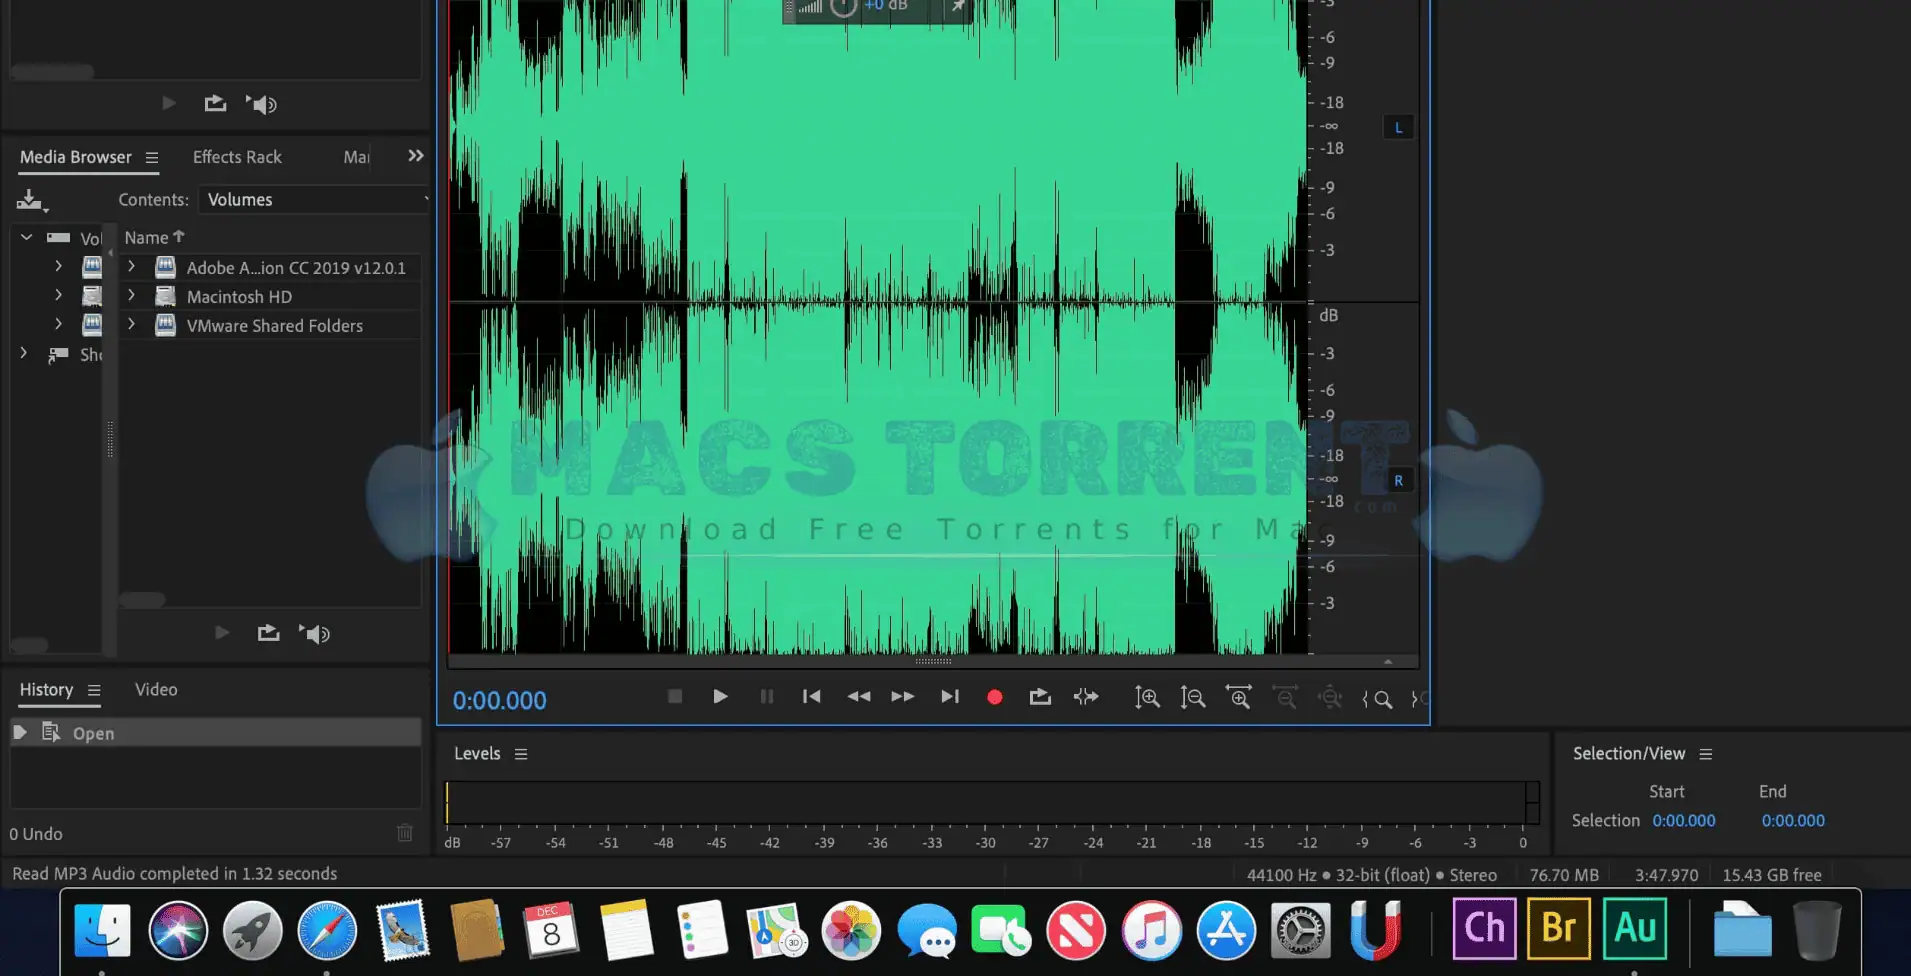Viewport: 1911px width, 976px height.
Task: Click the Zoom Out Full icon
Action: [x=1330, y=698]
